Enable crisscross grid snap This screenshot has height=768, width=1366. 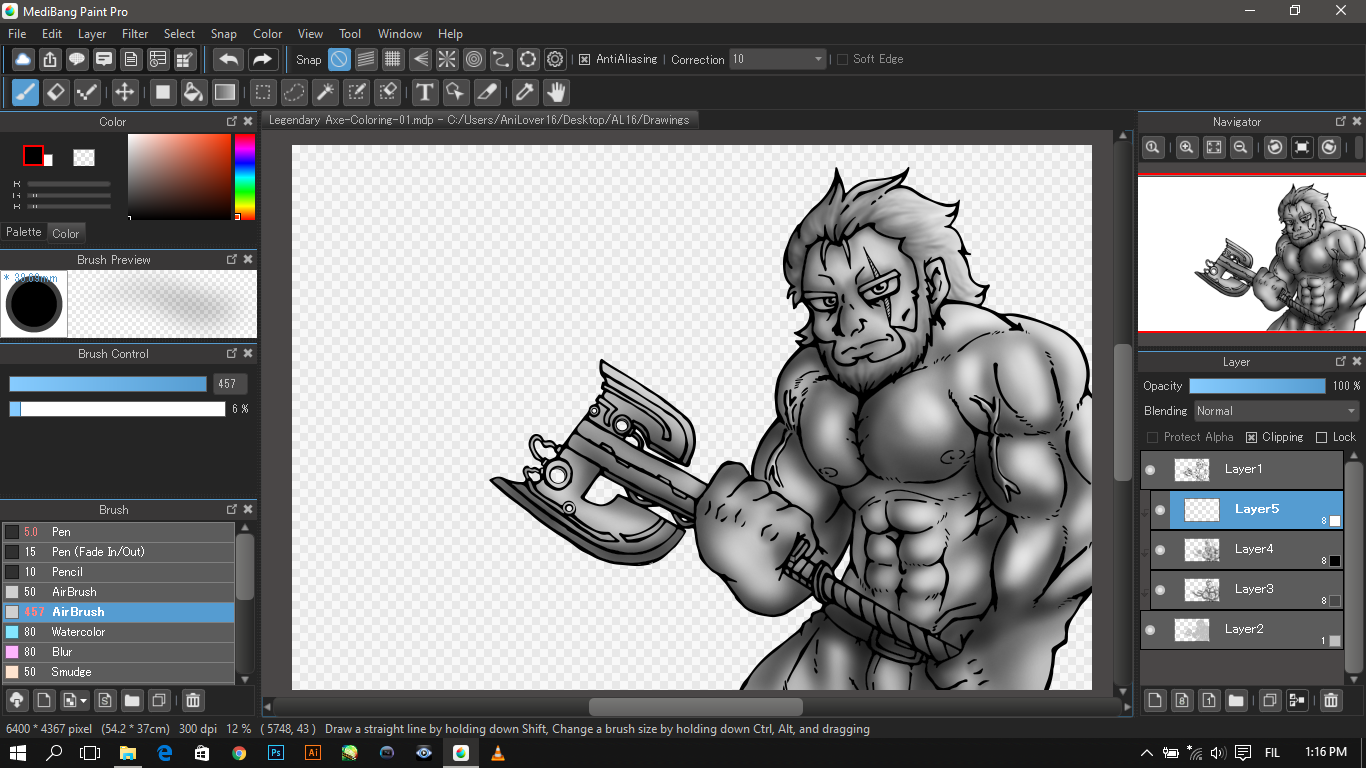393,59
